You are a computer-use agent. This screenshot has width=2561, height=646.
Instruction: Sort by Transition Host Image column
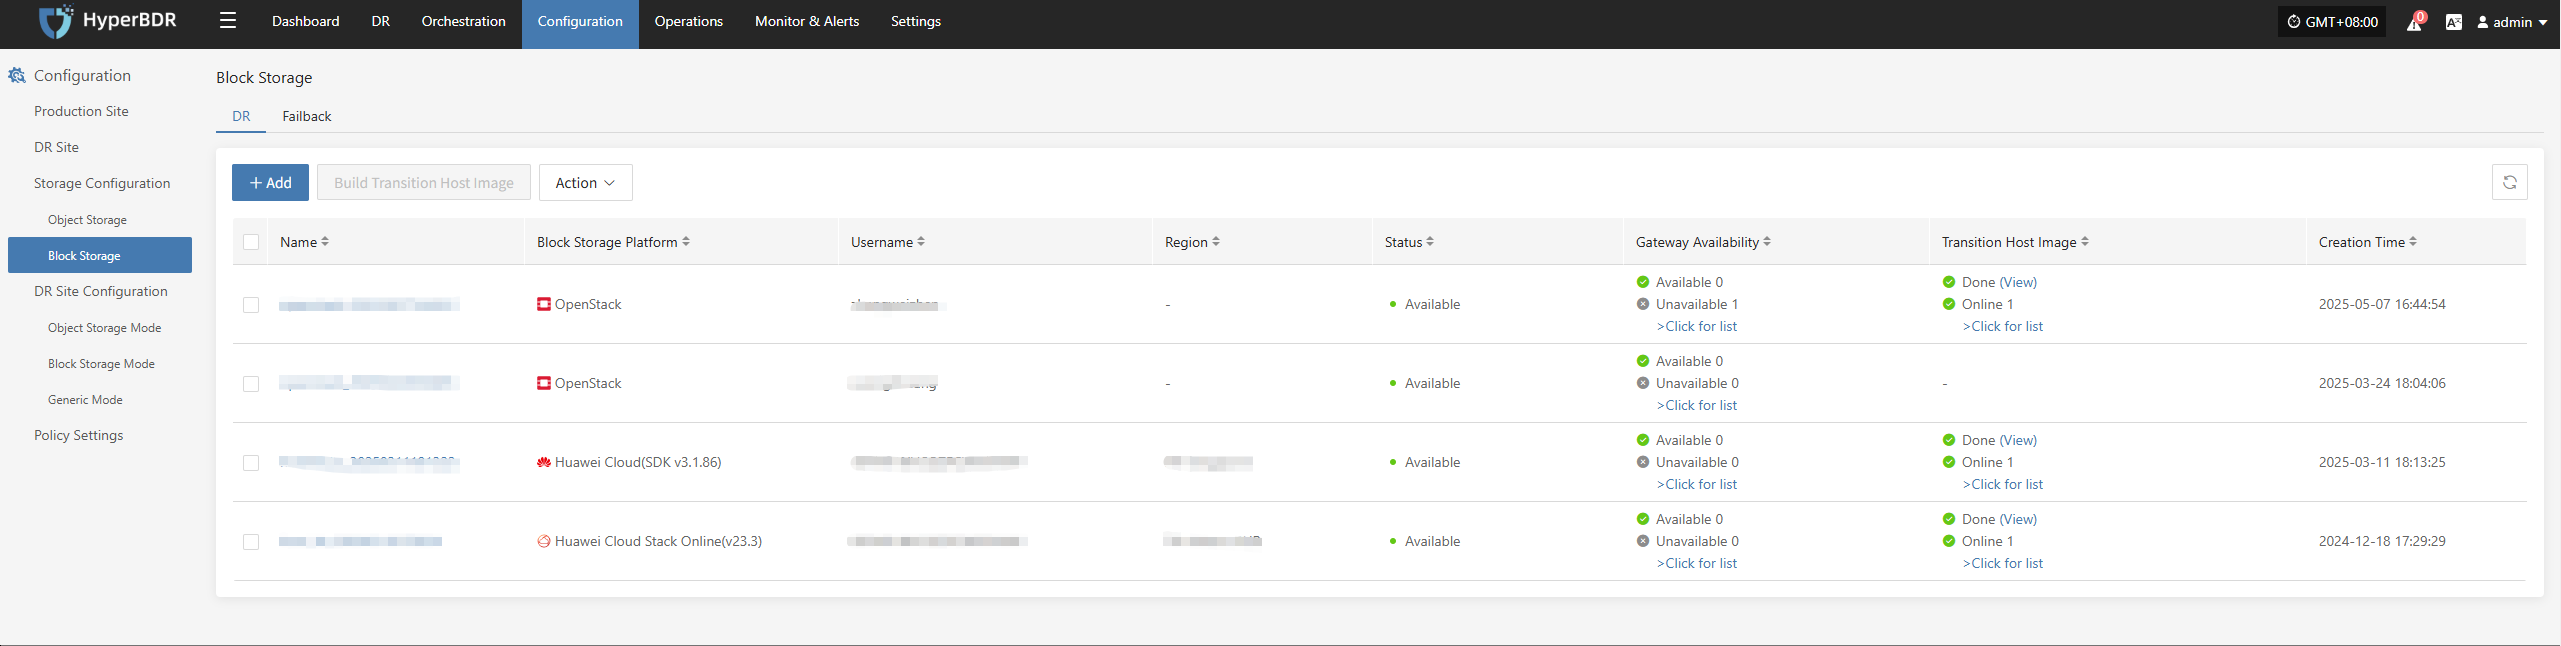[x=2085, y=242]
